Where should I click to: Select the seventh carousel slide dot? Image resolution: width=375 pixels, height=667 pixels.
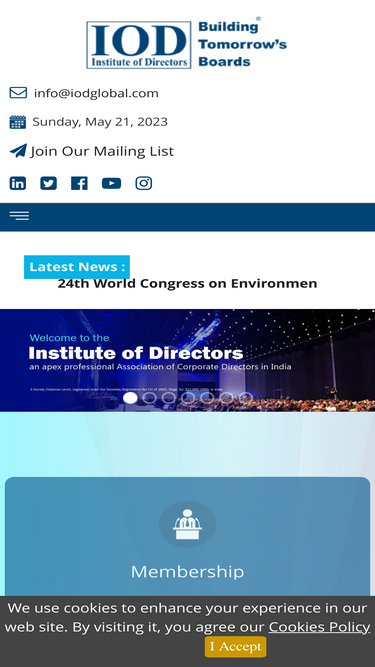(x=245, y=398)
